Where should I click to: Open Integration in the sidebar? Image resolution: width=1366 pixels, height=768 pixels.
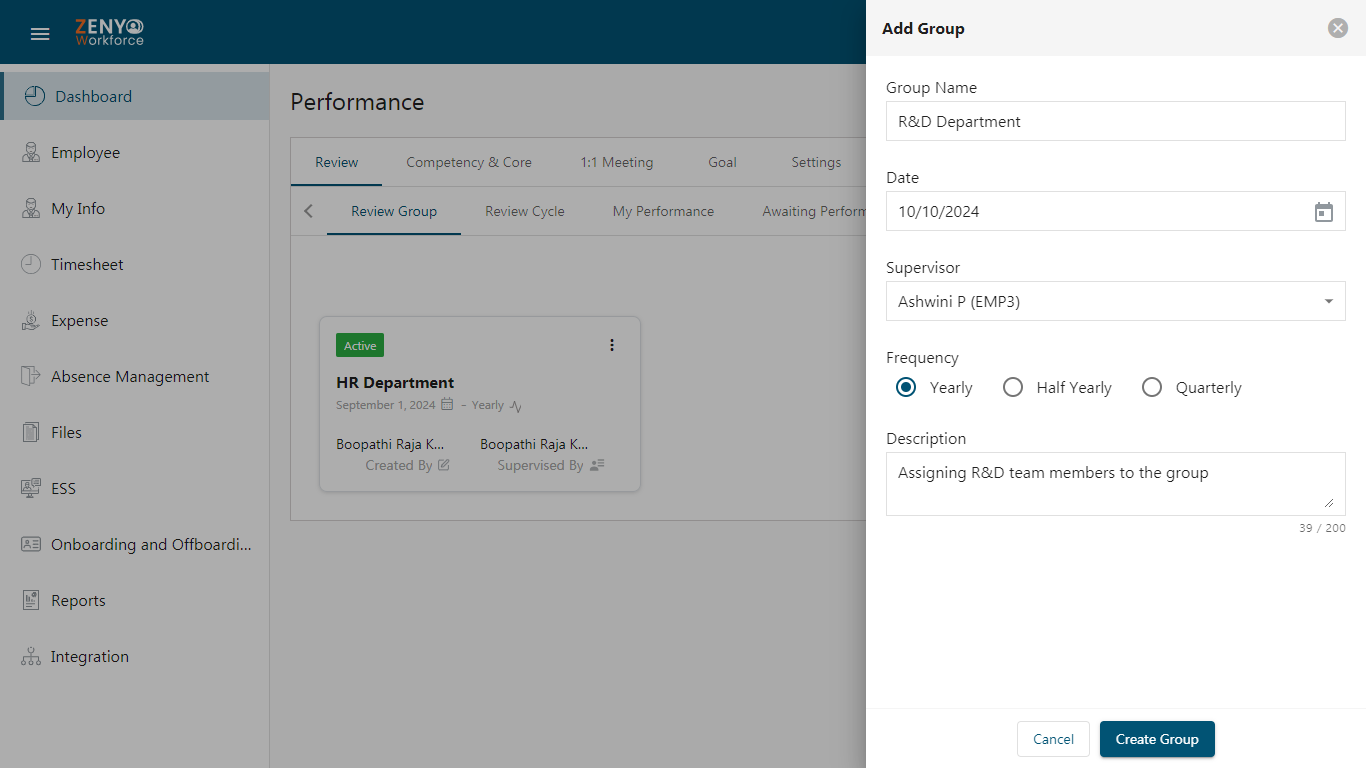click(x=135, y=656)
